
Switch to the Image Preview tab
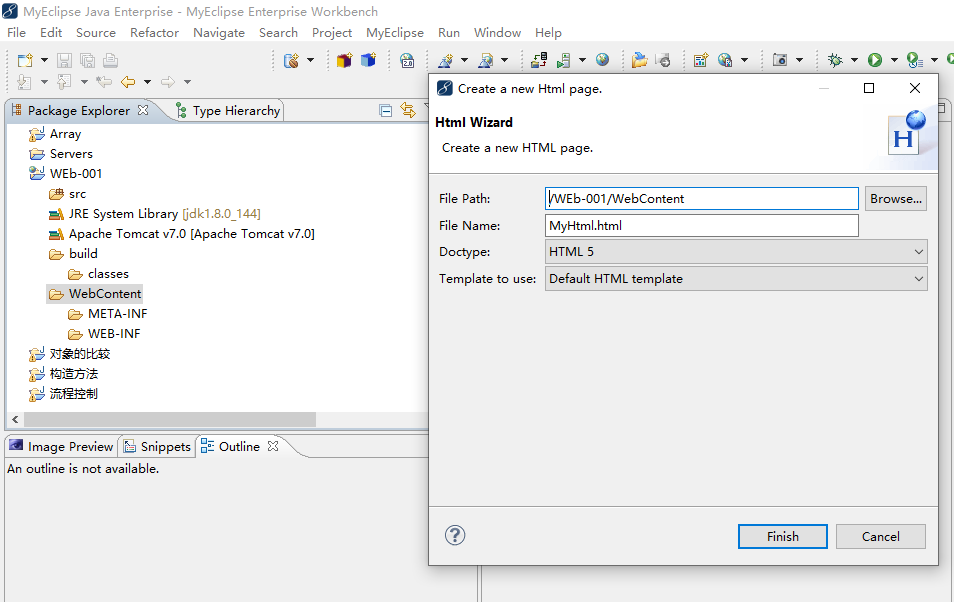point(62,447)
